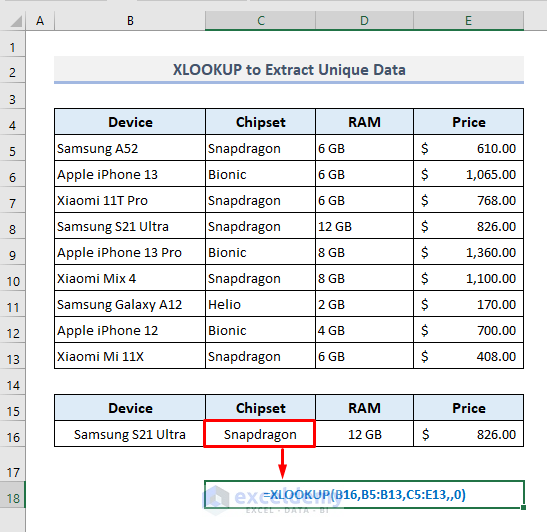Select the 'Apple iPhone 13 Pro' cell
Image resolution: width=547 pixels, height=532 pixels.
[x=130, y=252]
